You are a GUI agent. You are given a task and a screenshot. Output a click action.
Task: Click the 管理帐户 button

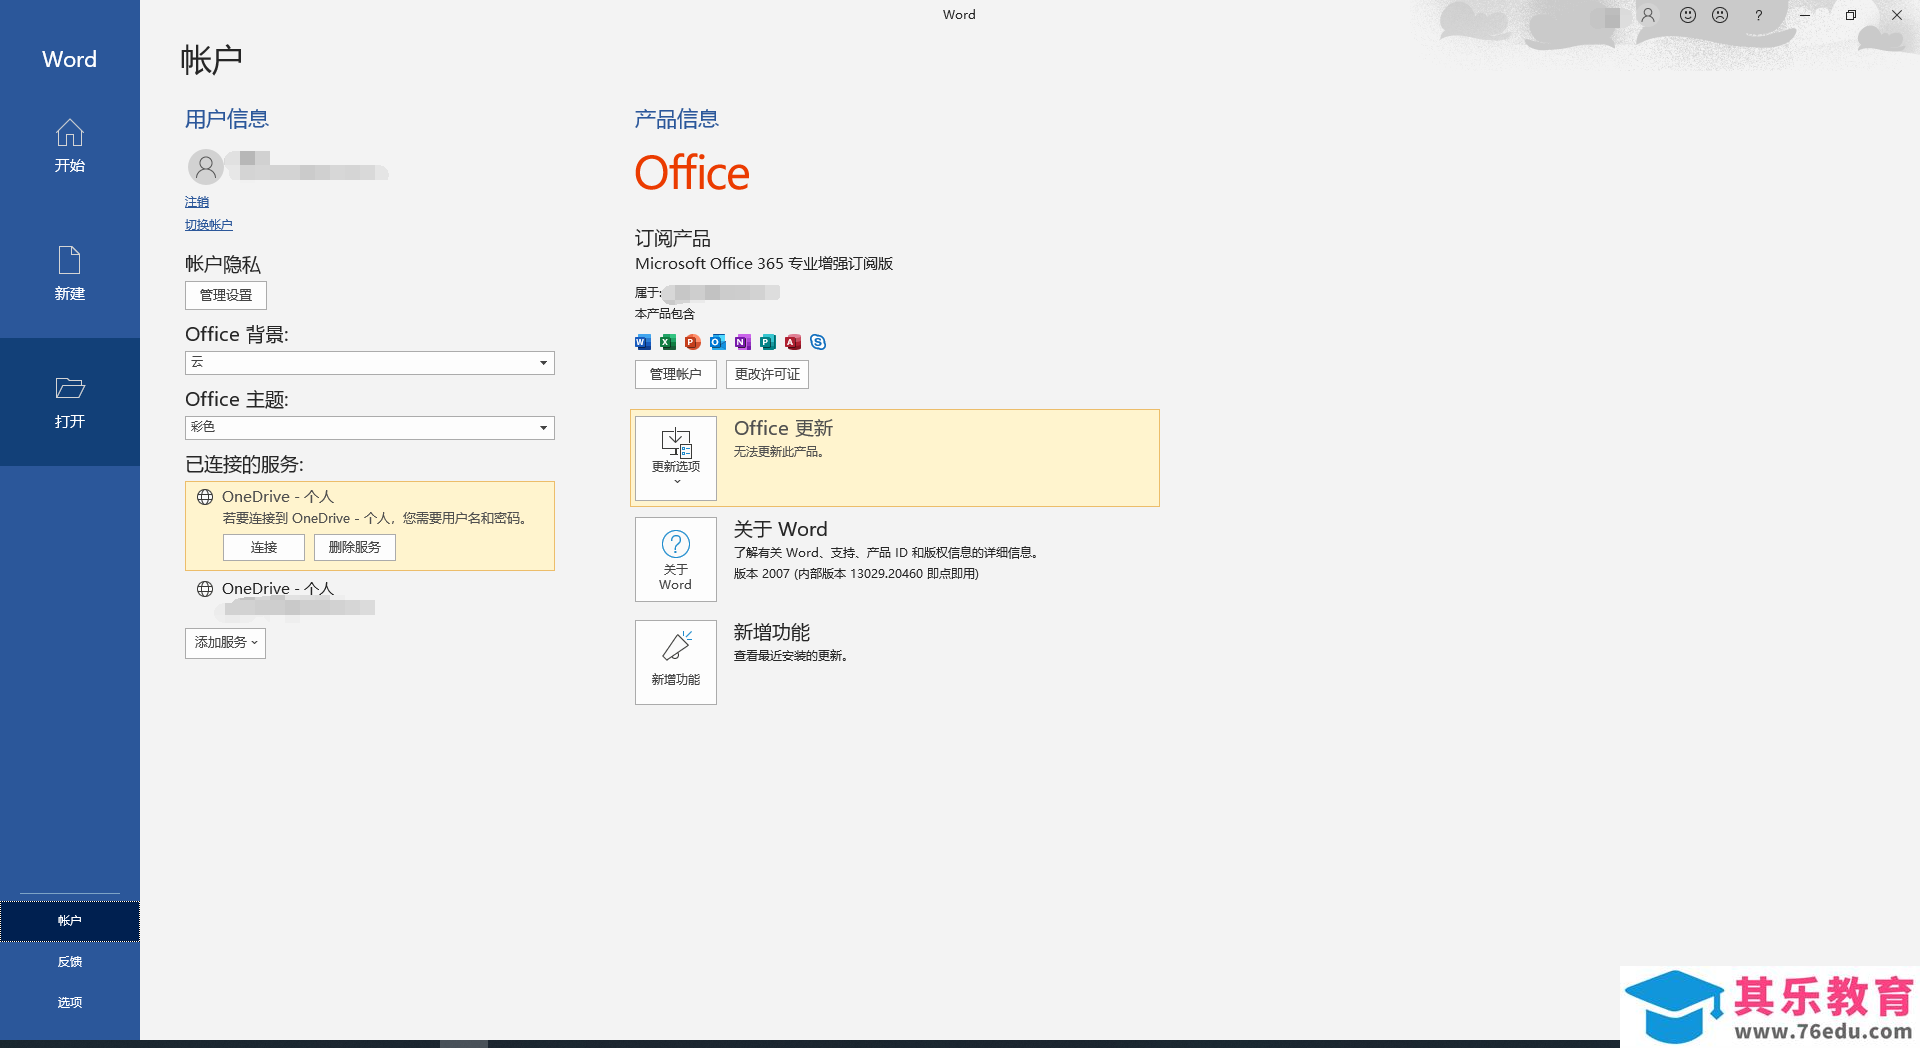pos(676,374)
